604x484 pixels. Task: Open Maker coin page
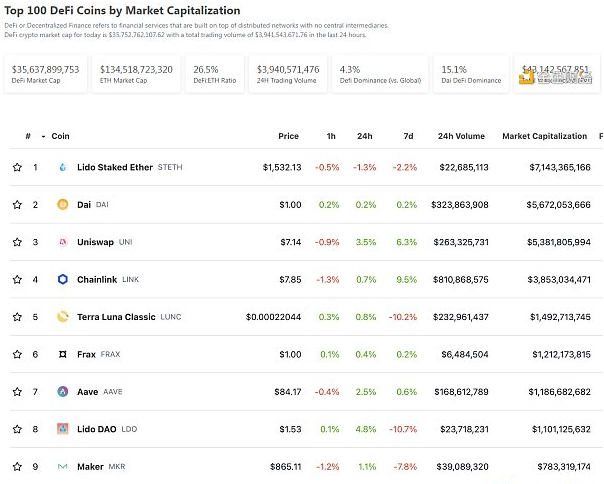tap(90, 467)
